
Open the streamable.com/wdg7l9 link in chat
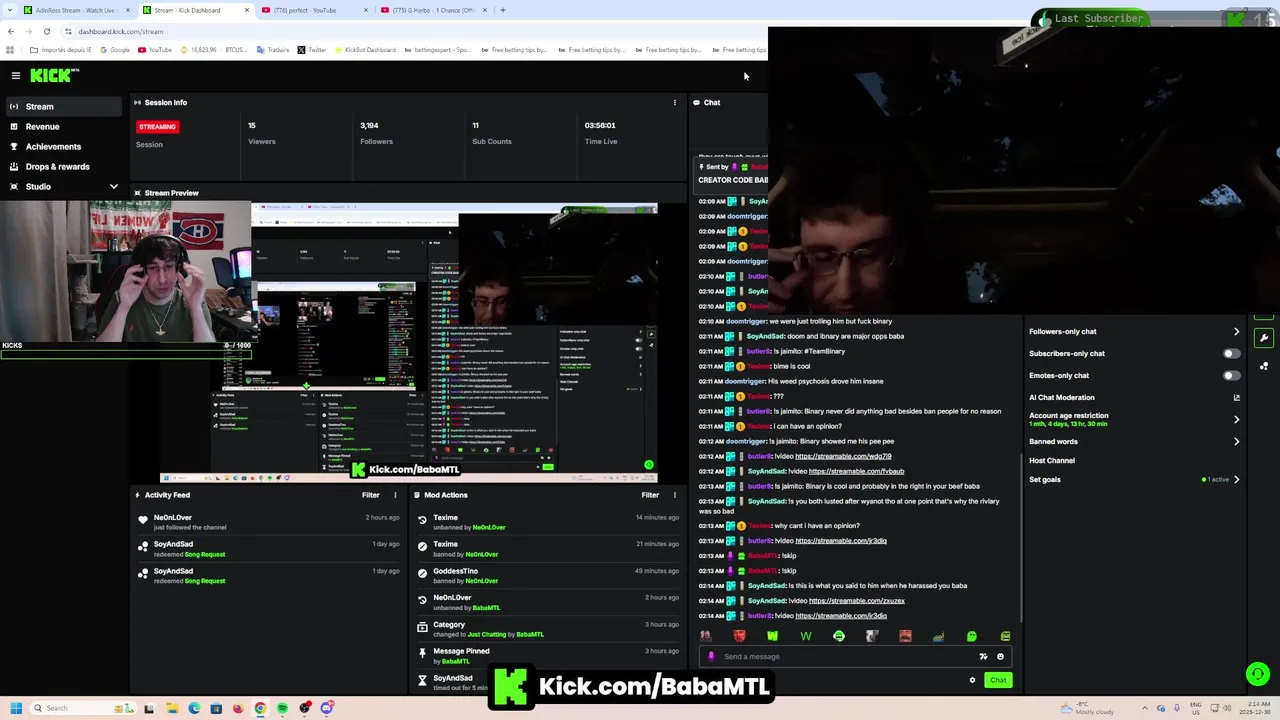click(x=843, y=456)
